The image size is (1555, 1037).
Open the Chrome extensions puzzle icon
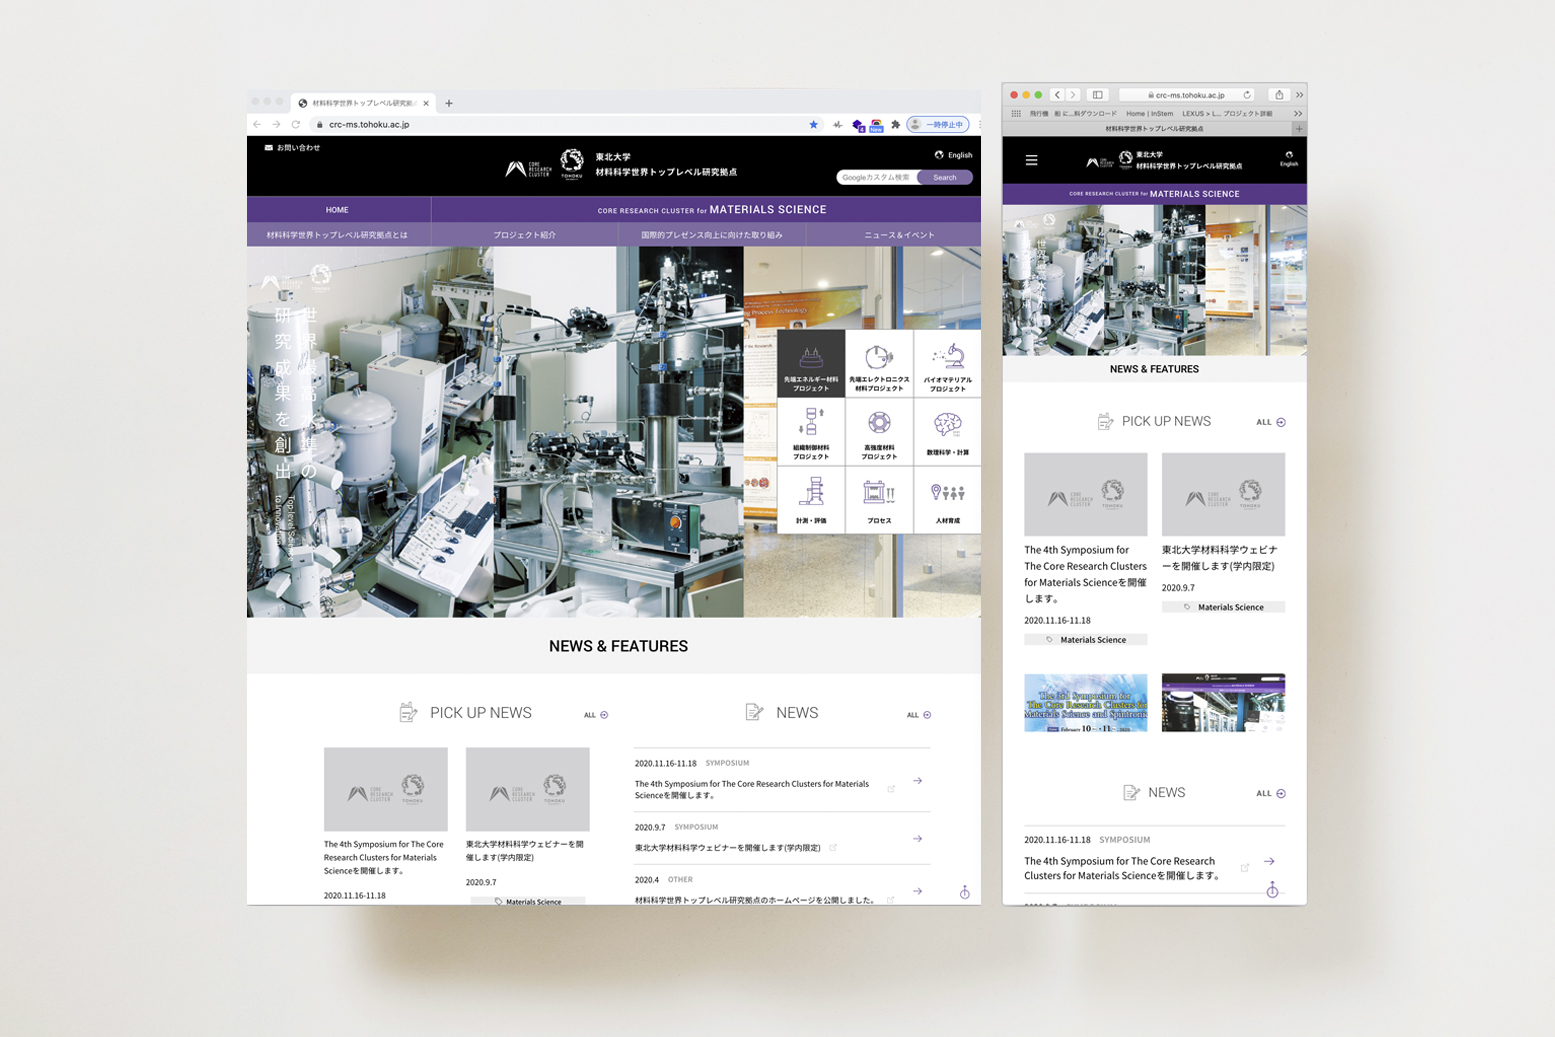tap(896, 125)
